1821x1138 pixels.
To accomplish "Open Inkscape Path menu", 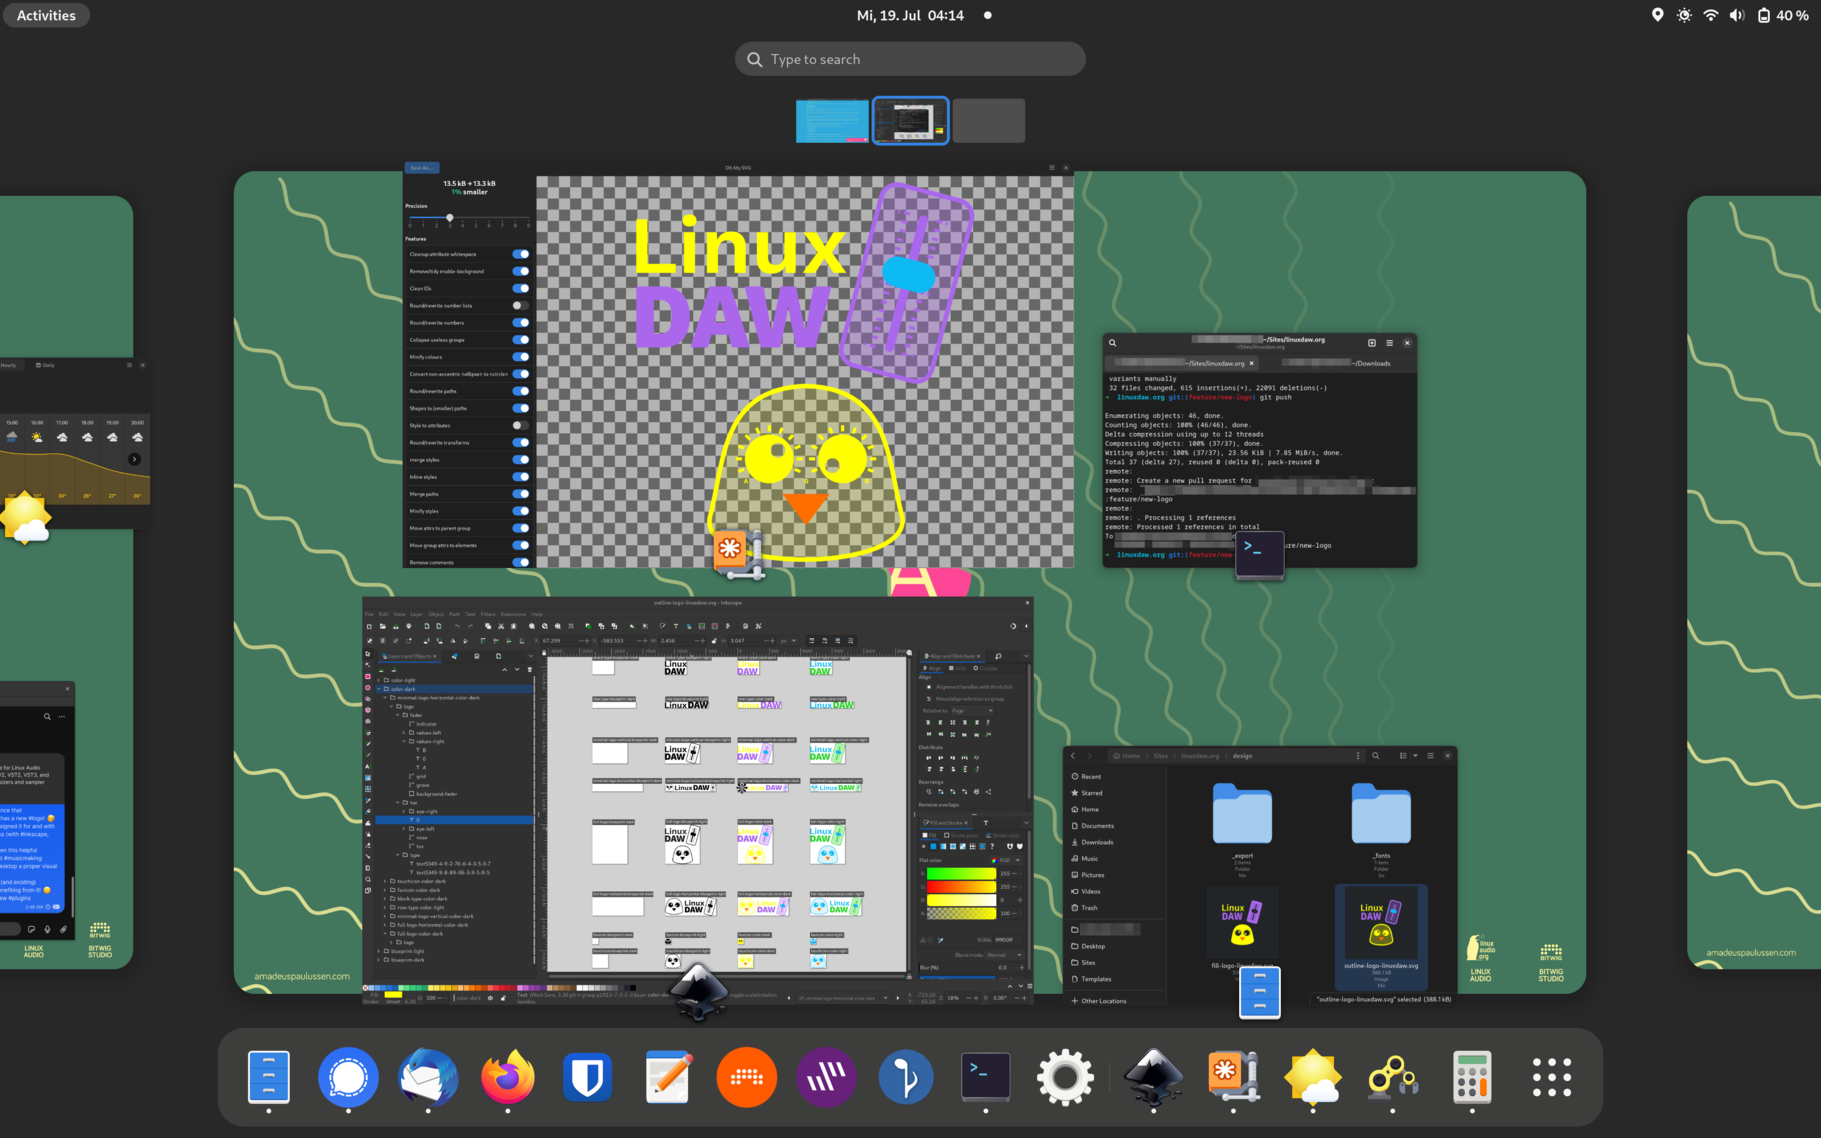I will [454, 614].
